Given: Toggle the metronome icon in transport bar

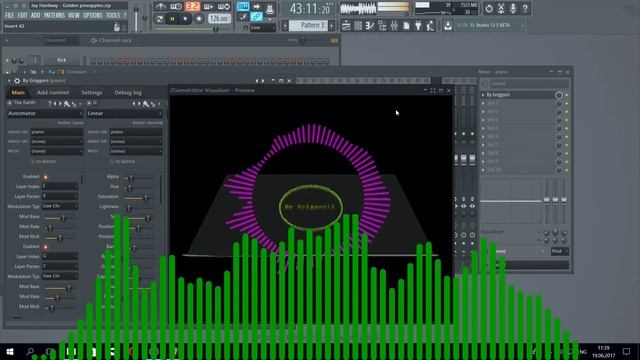Looking at the screenshot, I should 160,7.
